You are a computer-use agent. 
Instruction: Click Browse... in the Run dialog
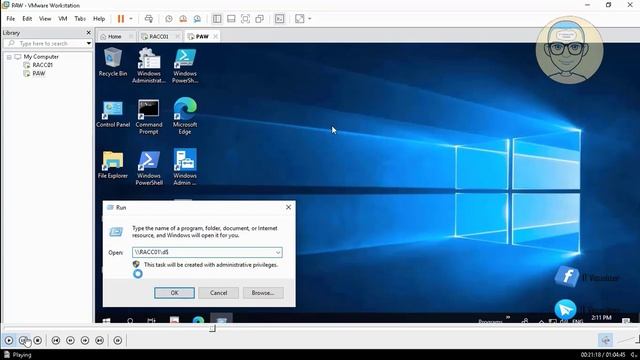pyautogui.click(x=262, y=293)
